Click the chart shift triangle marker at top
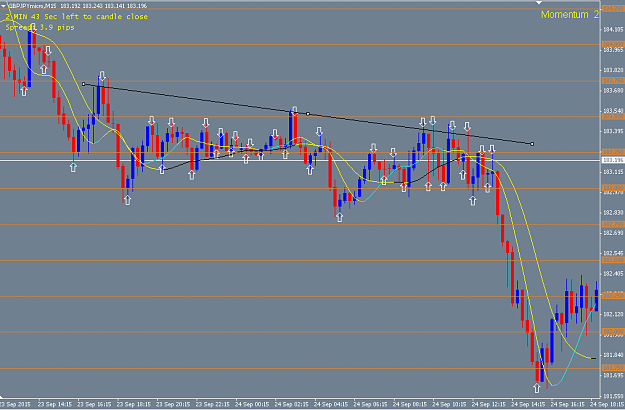 pos(539,2)
